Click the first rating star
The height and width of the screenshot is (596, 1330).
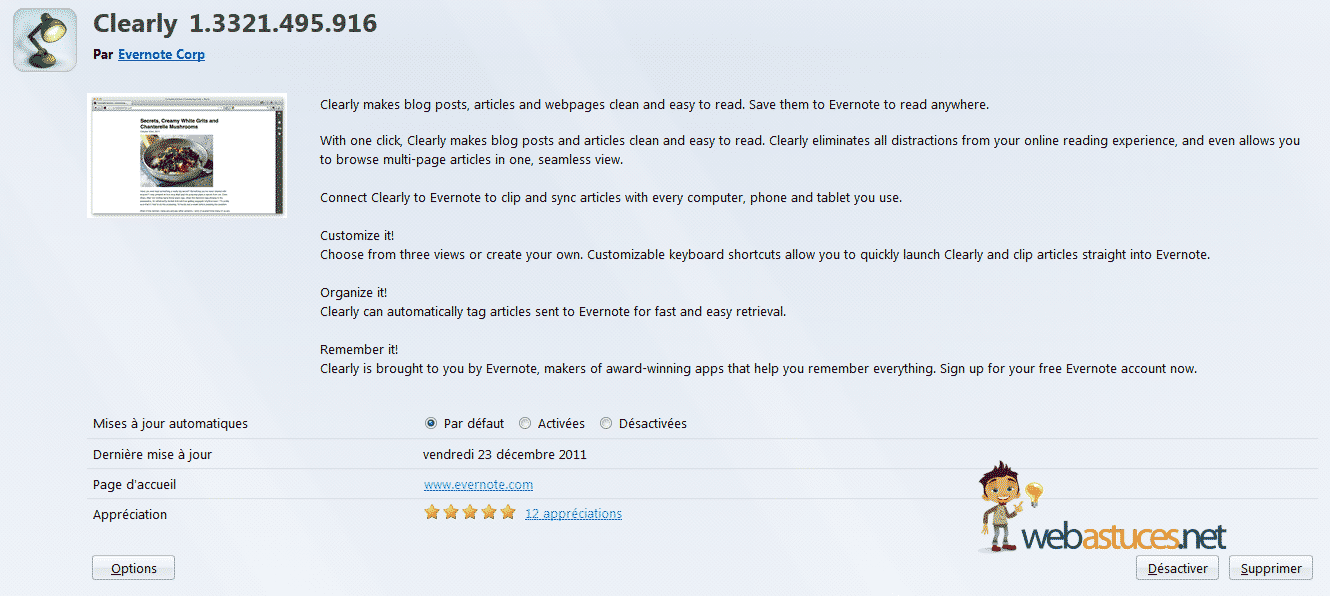point(432,513)
